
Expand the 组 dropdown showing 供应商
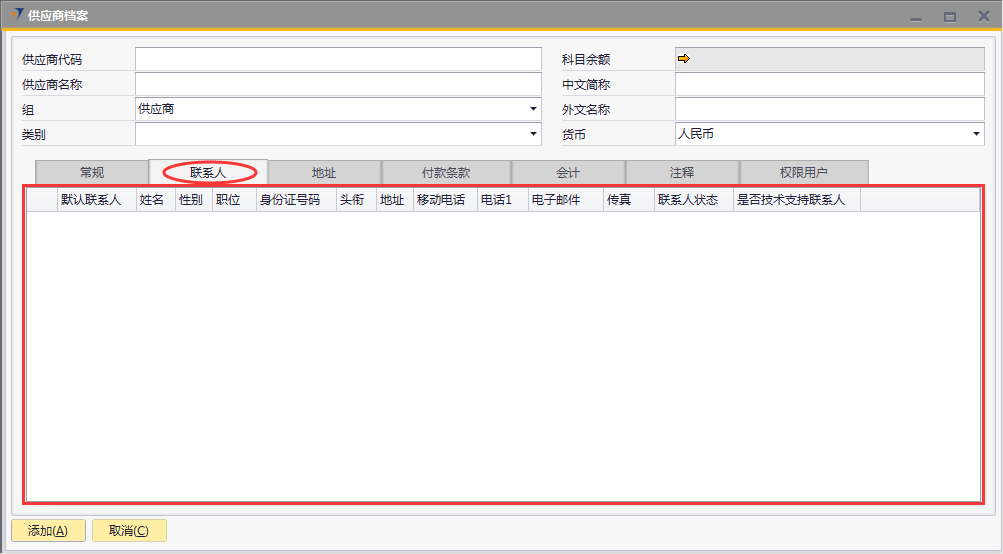click(533, 109)
